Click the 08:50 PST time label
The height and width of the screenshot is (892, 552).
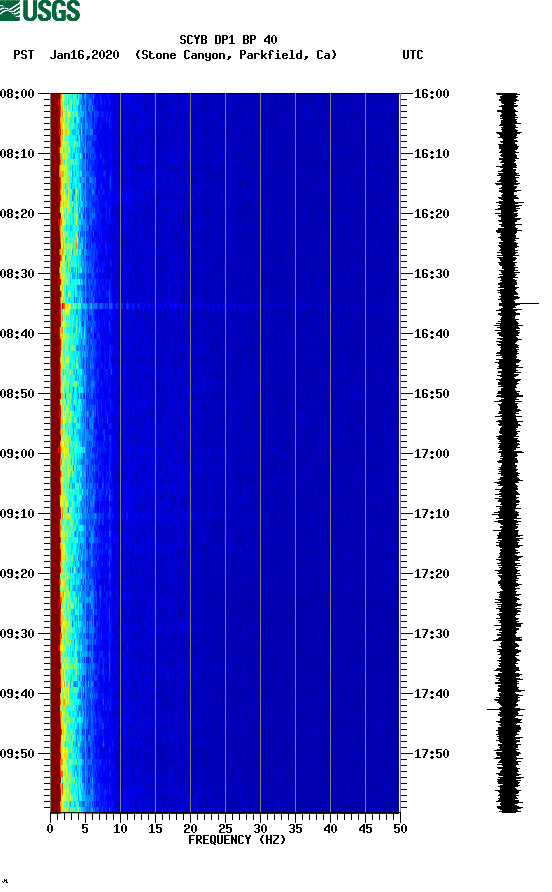click(x=17, y=394)
